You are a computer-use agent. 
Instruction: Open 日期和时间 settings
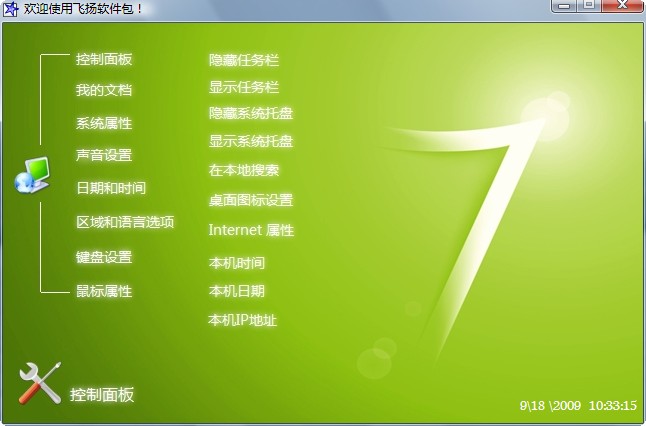pos(111,188)
